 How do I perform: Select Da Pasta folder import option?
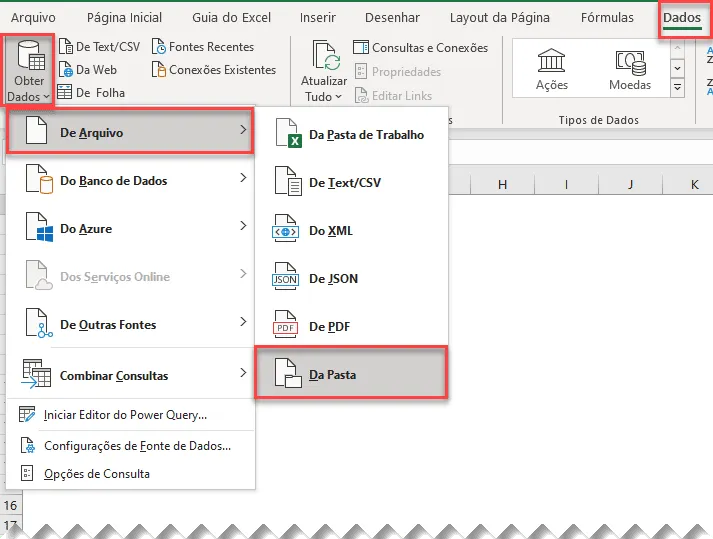tap(351, 373)
